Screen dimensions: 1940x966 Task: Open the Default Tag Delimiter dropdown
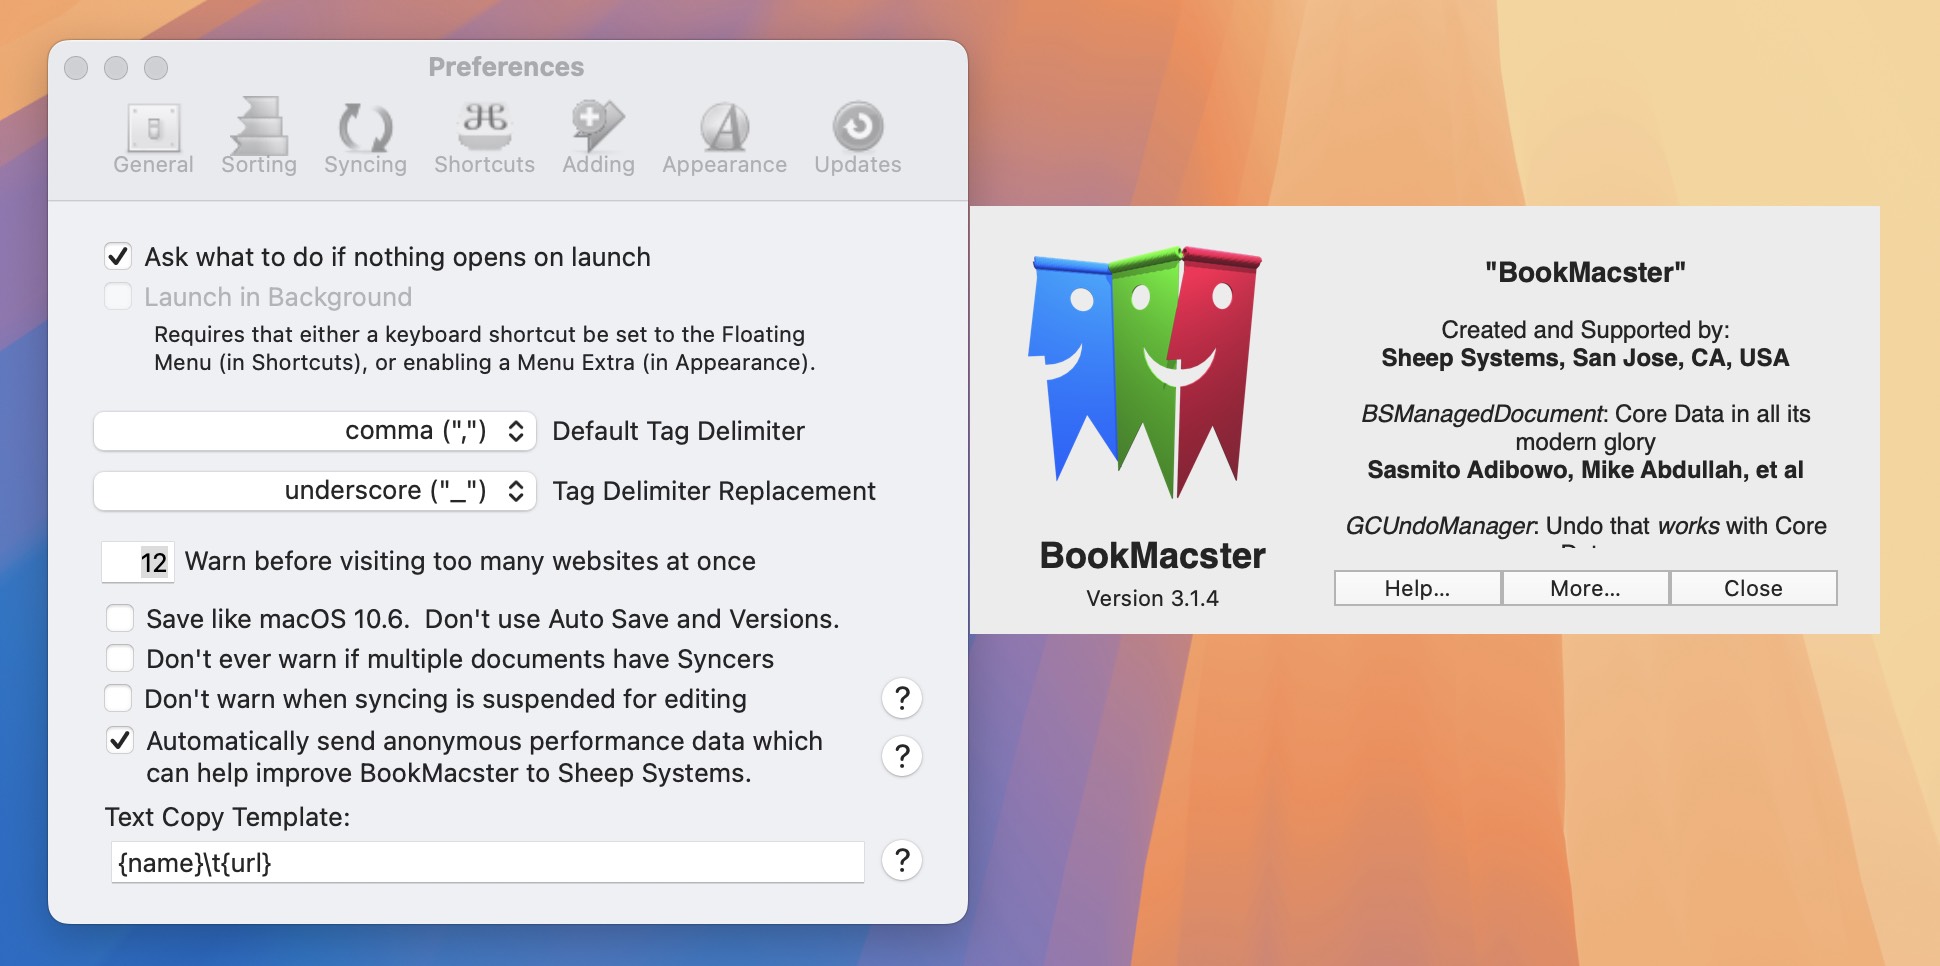315,431
